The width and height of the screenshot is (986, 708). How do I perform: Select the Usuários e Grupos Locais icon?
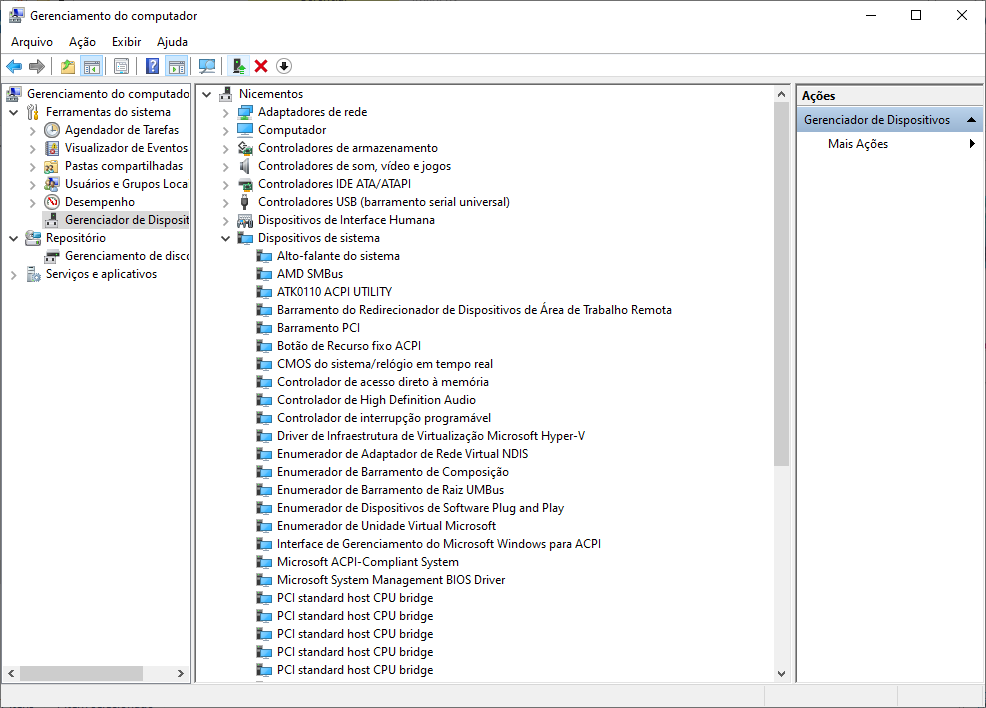[x=52, y=184]
